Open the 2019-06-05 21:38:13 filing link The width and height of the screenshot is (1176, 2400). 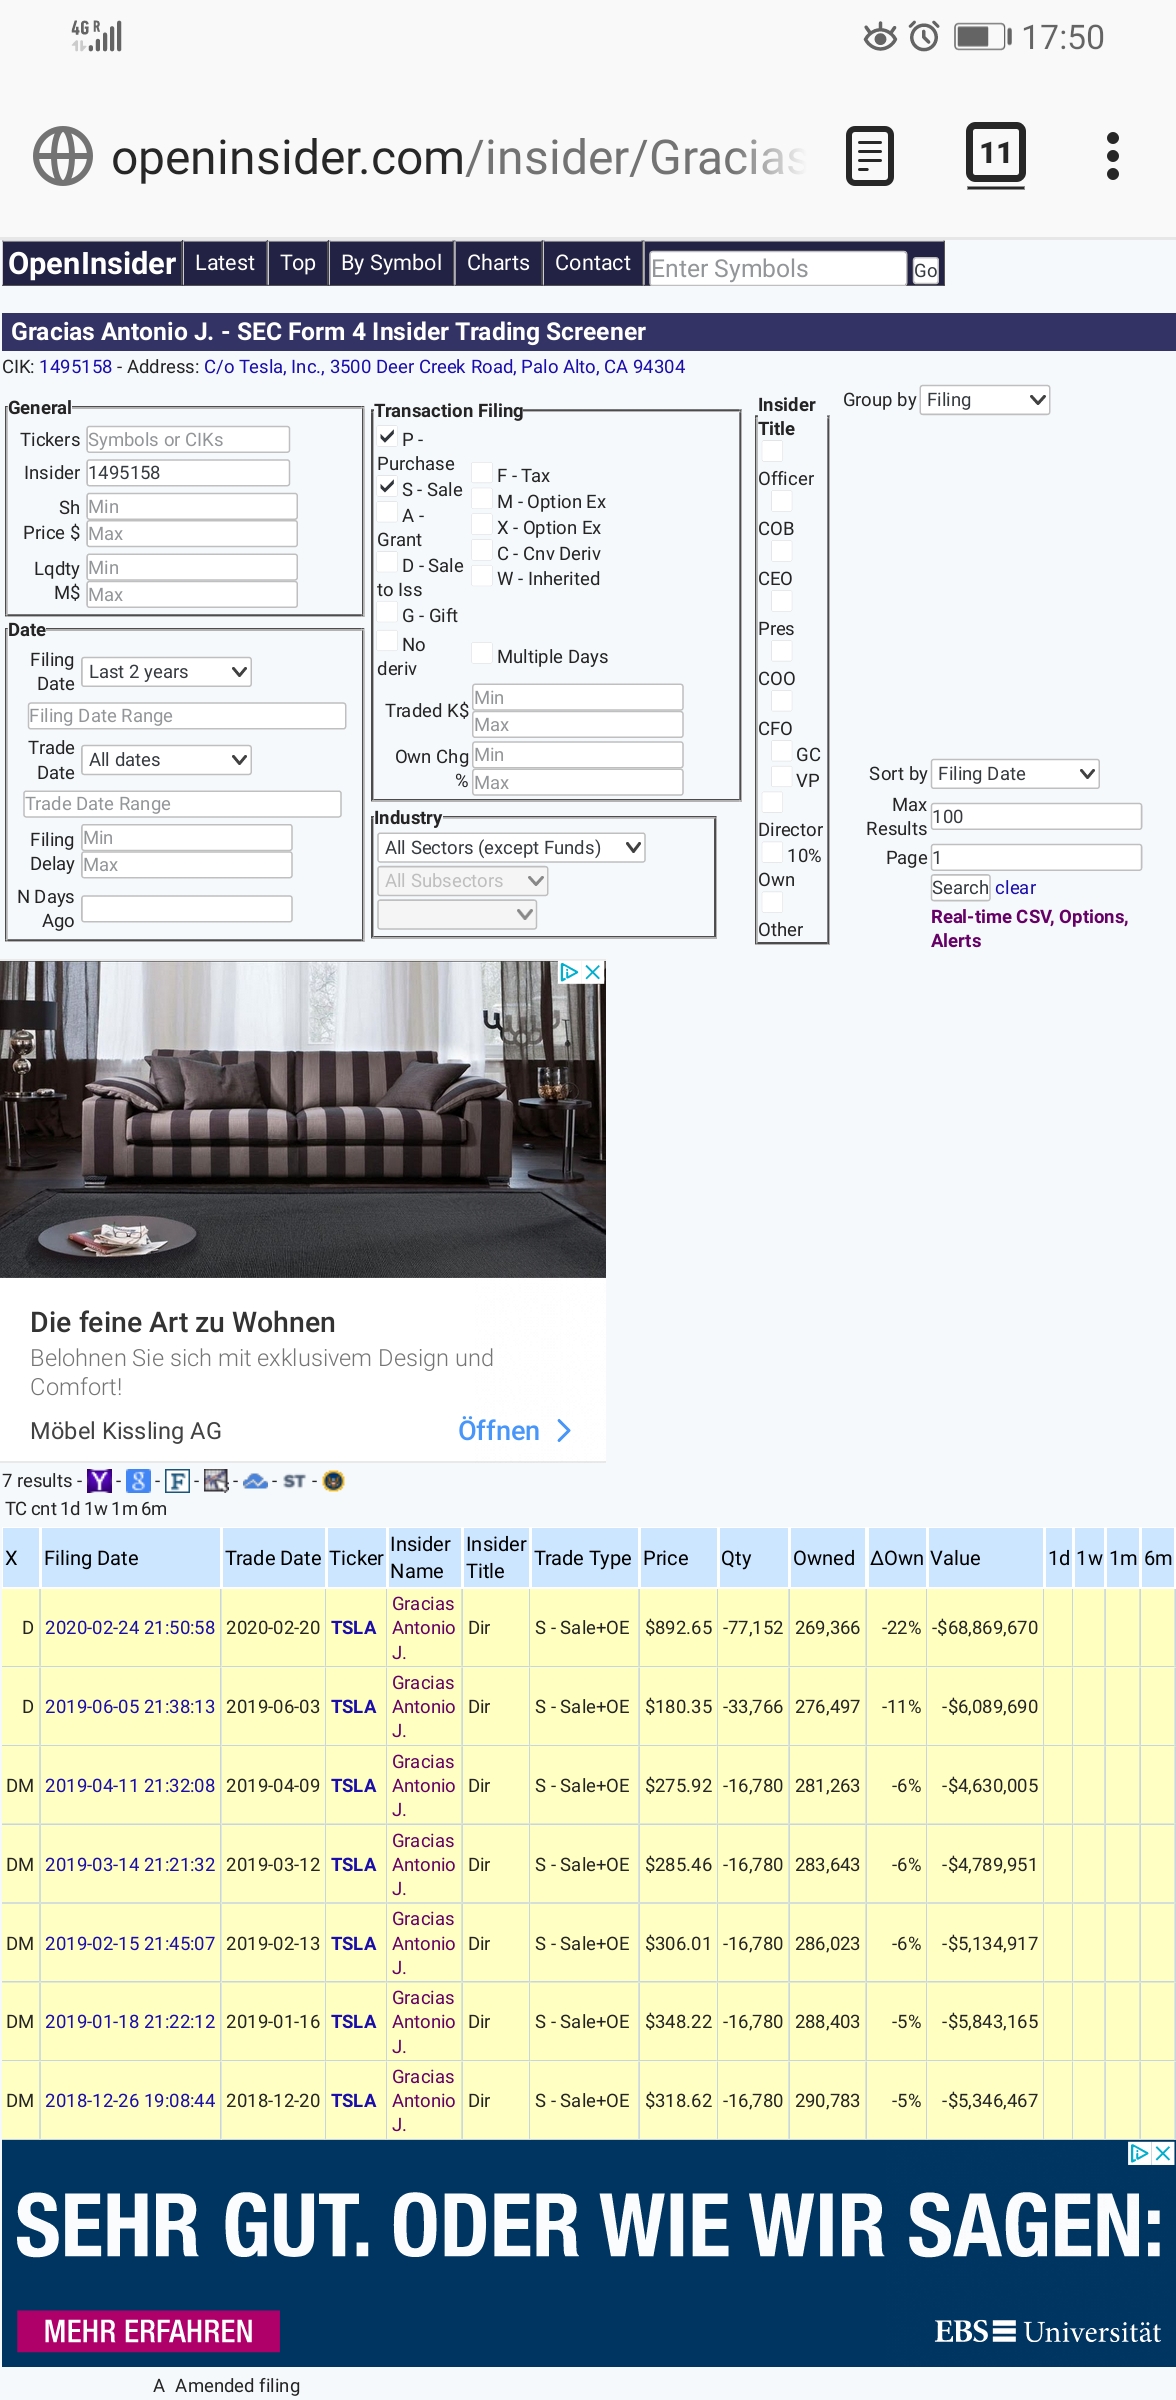pos(130,1707)
